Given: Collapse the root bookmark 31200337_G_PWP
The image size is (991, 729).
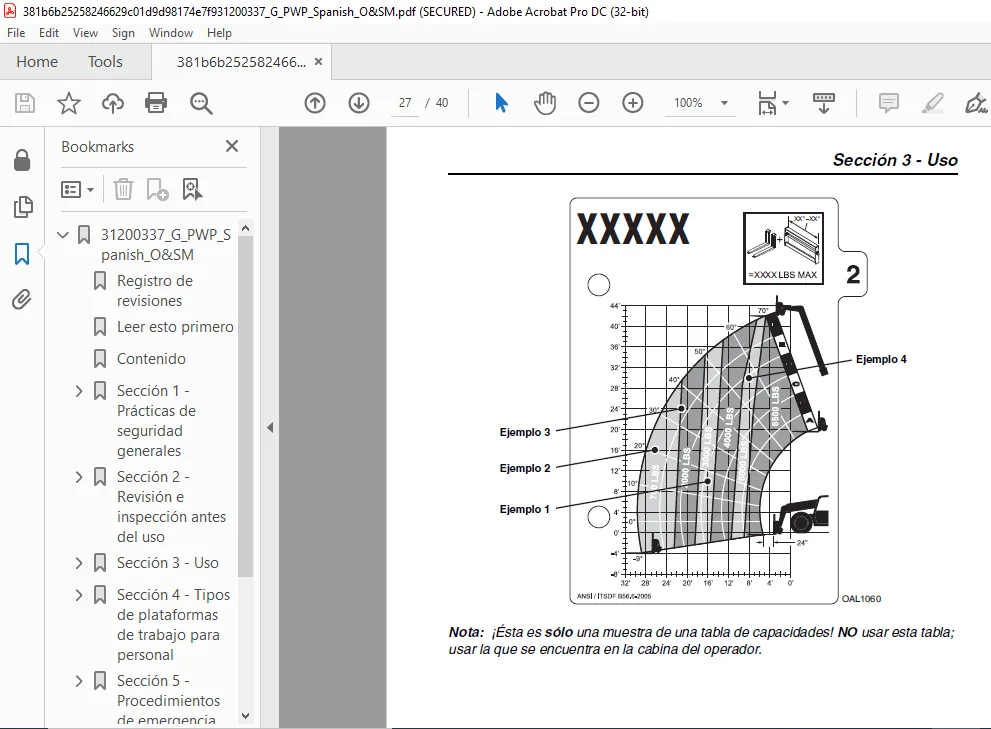Looking at the screenshot, I should [63, 235].
